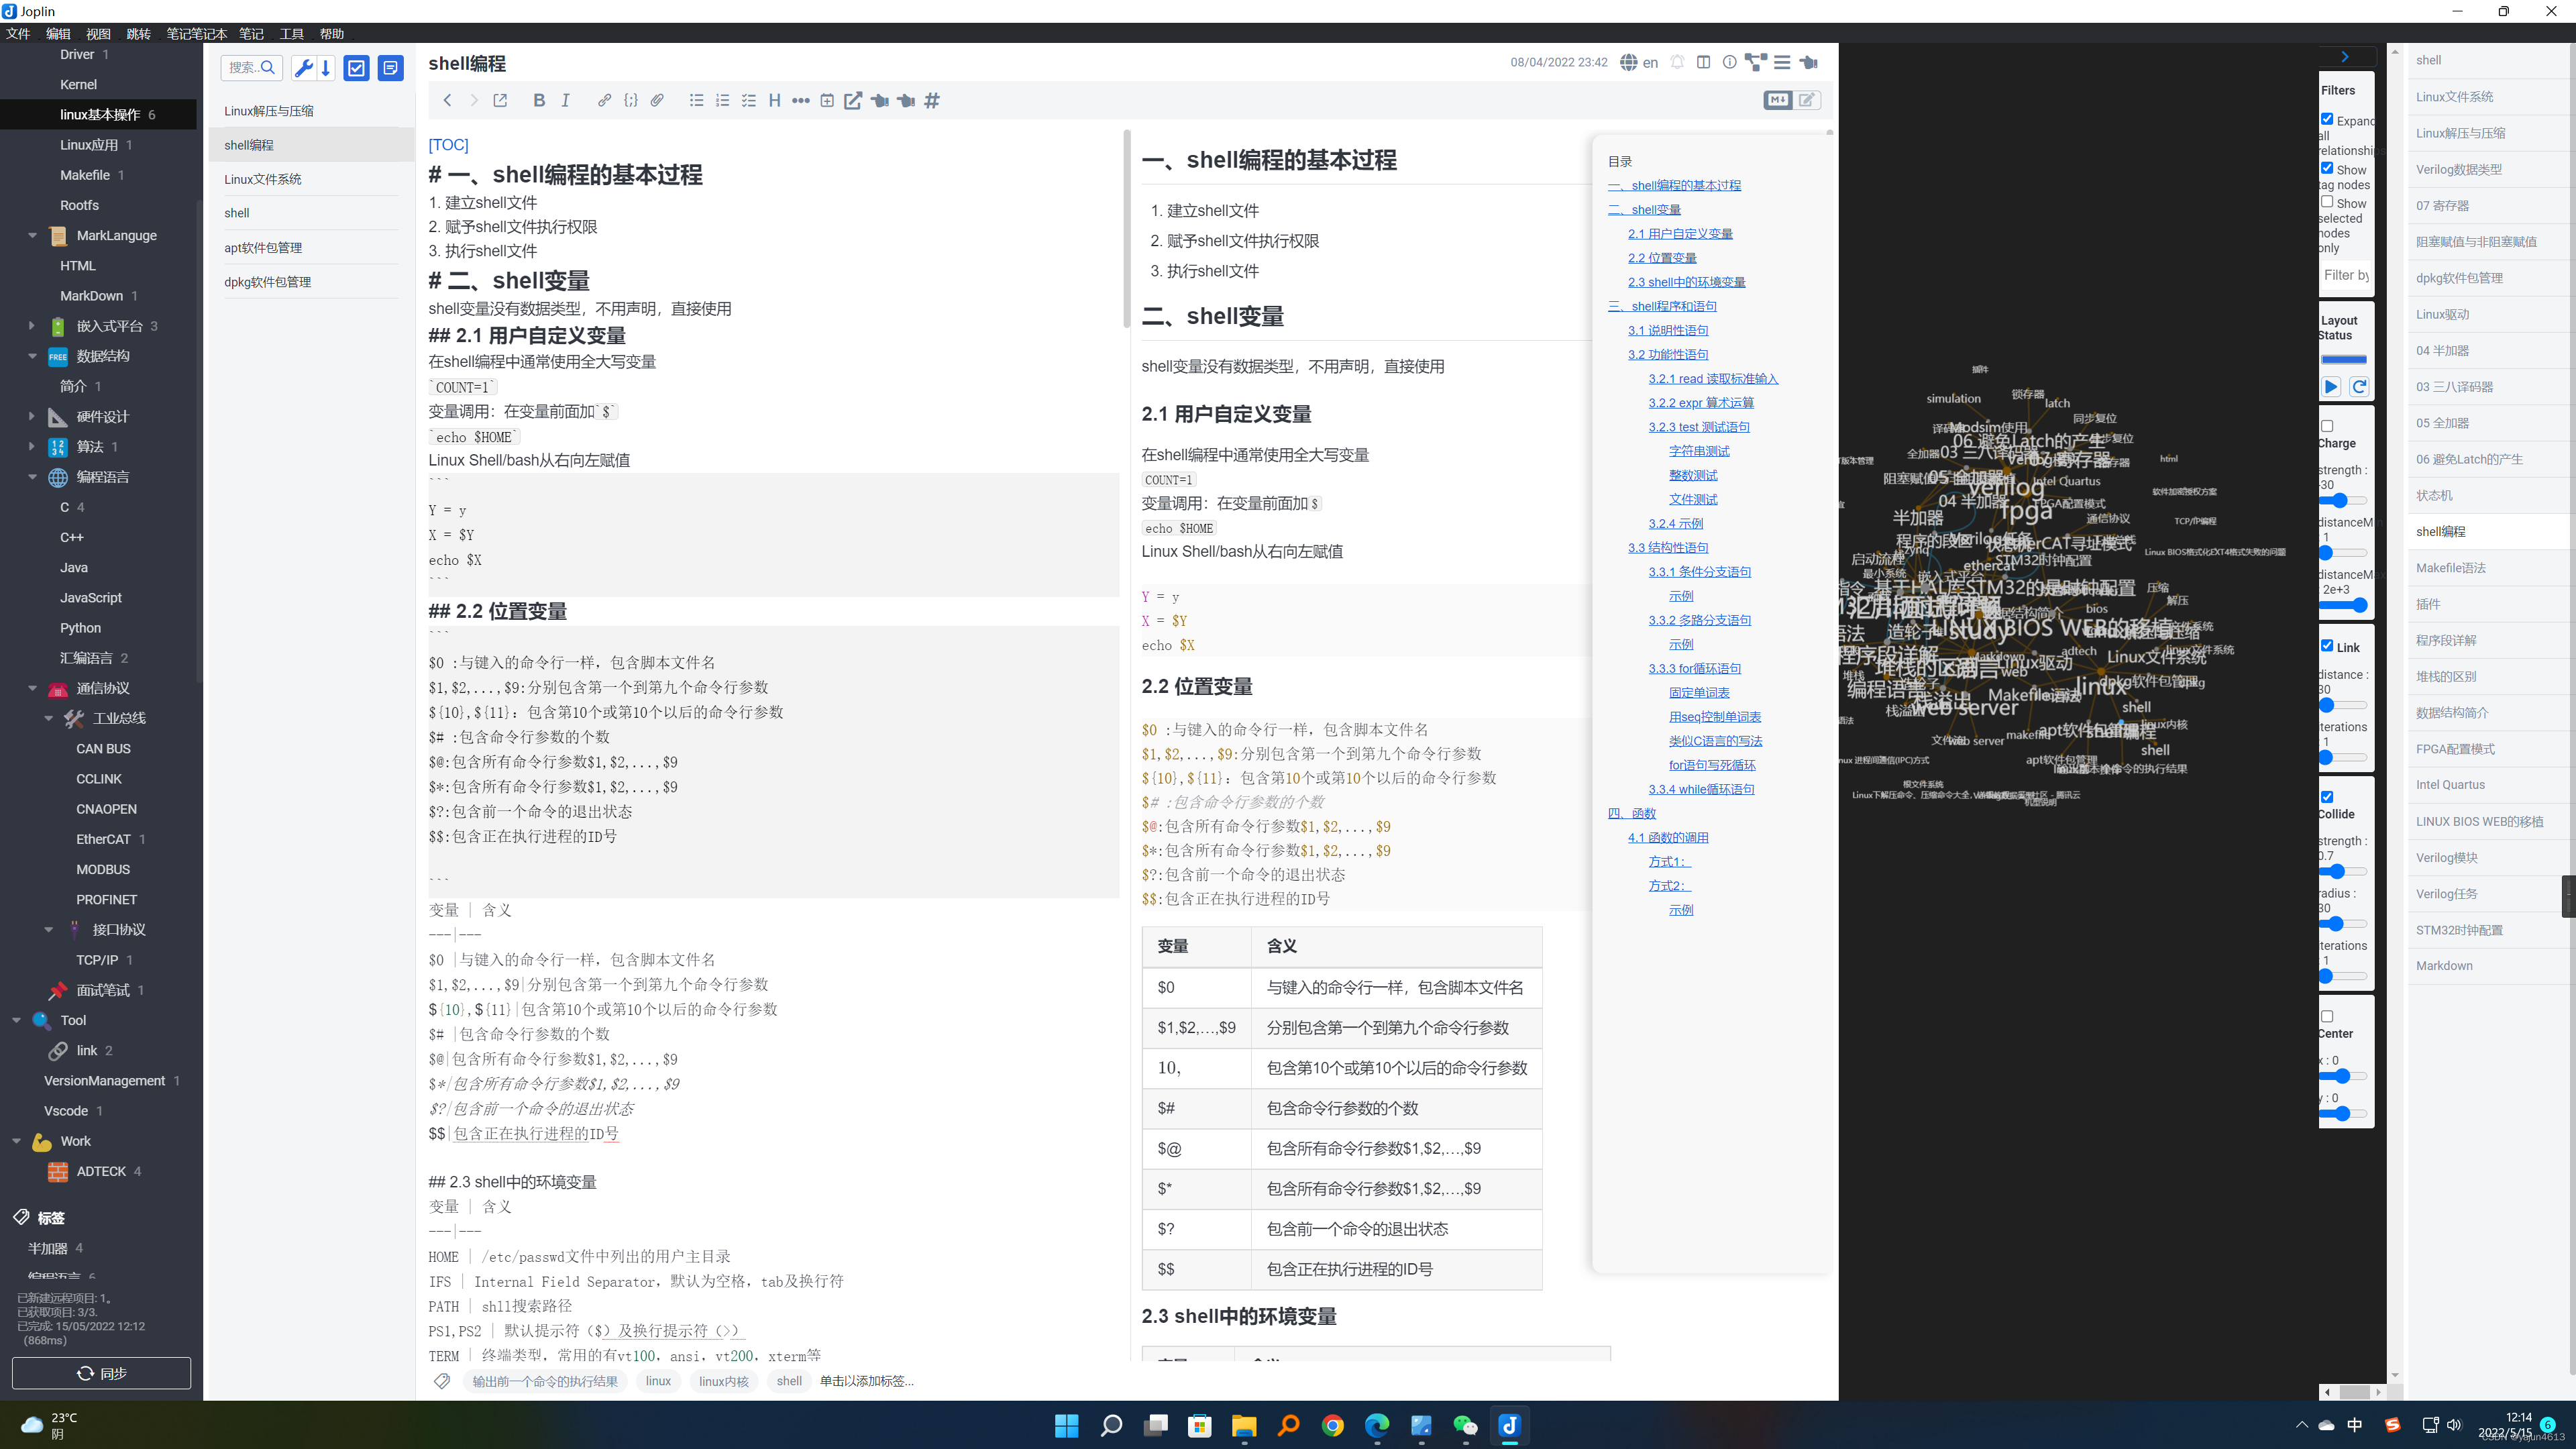Open the 跳转 menu
This screenshot has width=2576, height=1449.
tap(138, 34)
